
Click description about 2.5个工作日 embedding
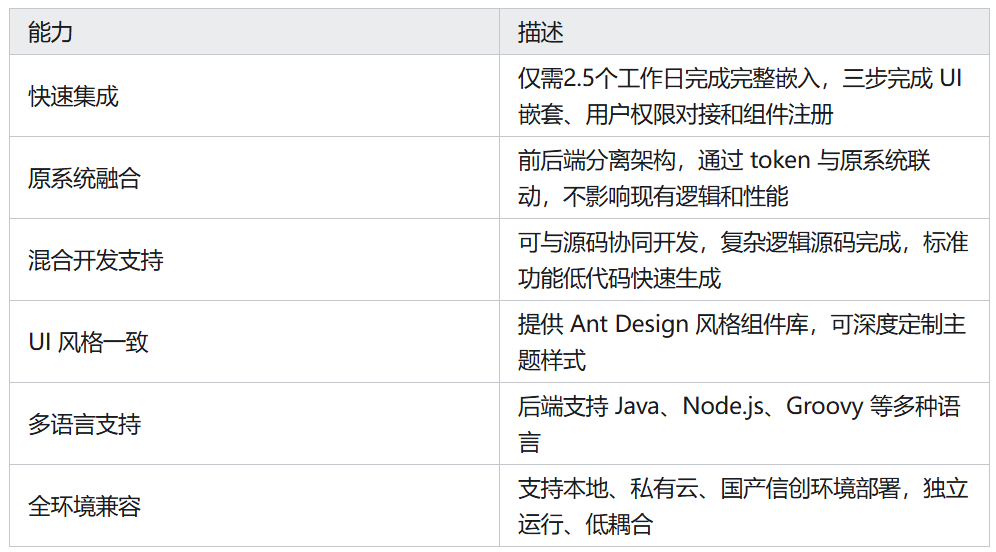(x=744, y=96)
